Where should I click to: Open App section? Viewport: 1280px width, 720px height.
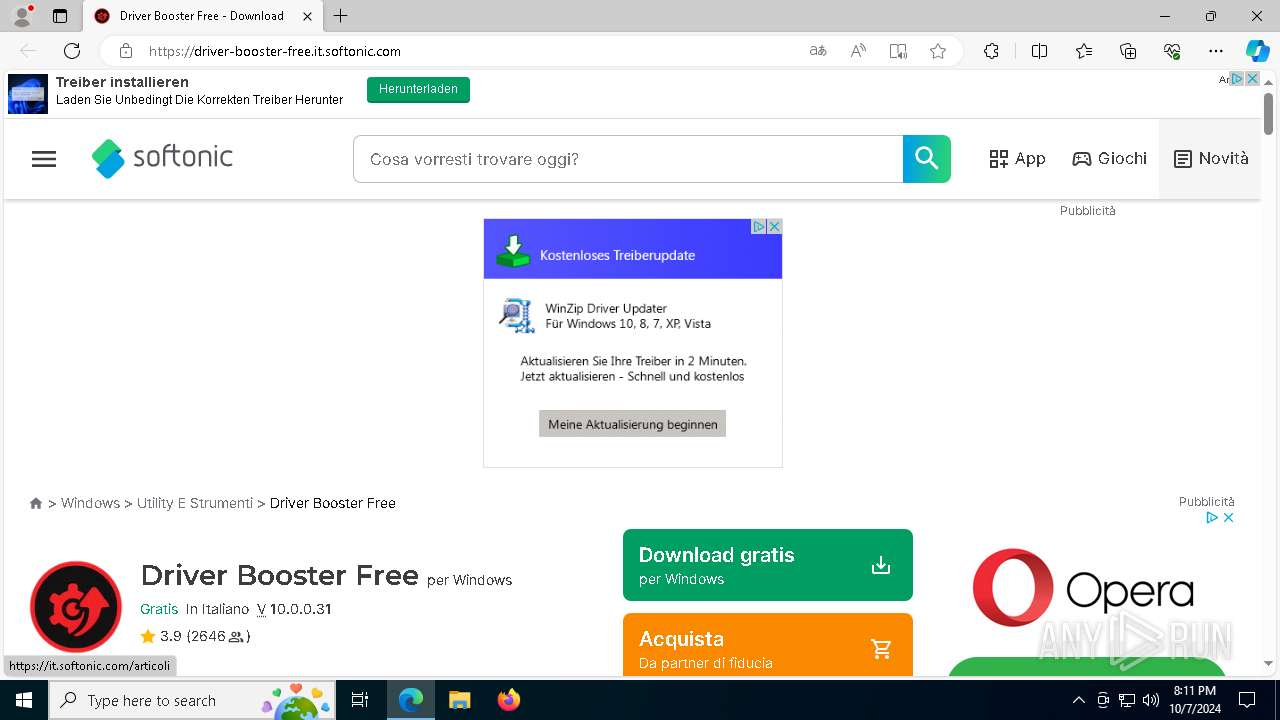1017,158
